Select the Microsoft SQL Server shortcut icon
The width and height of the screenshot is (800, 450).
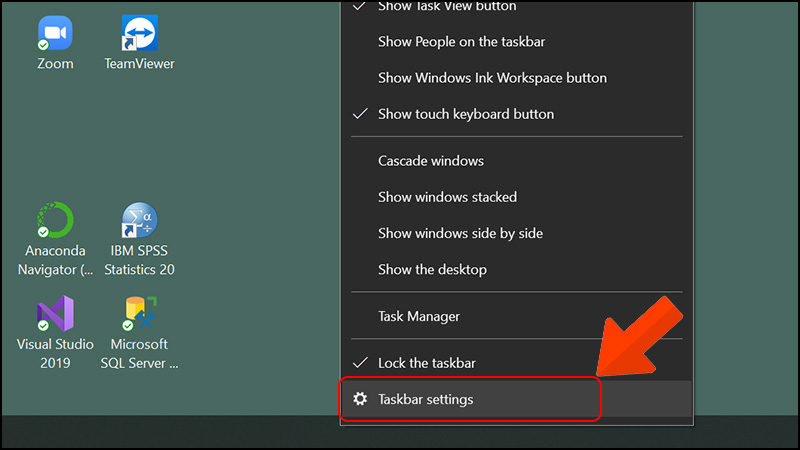coord(139,313)
